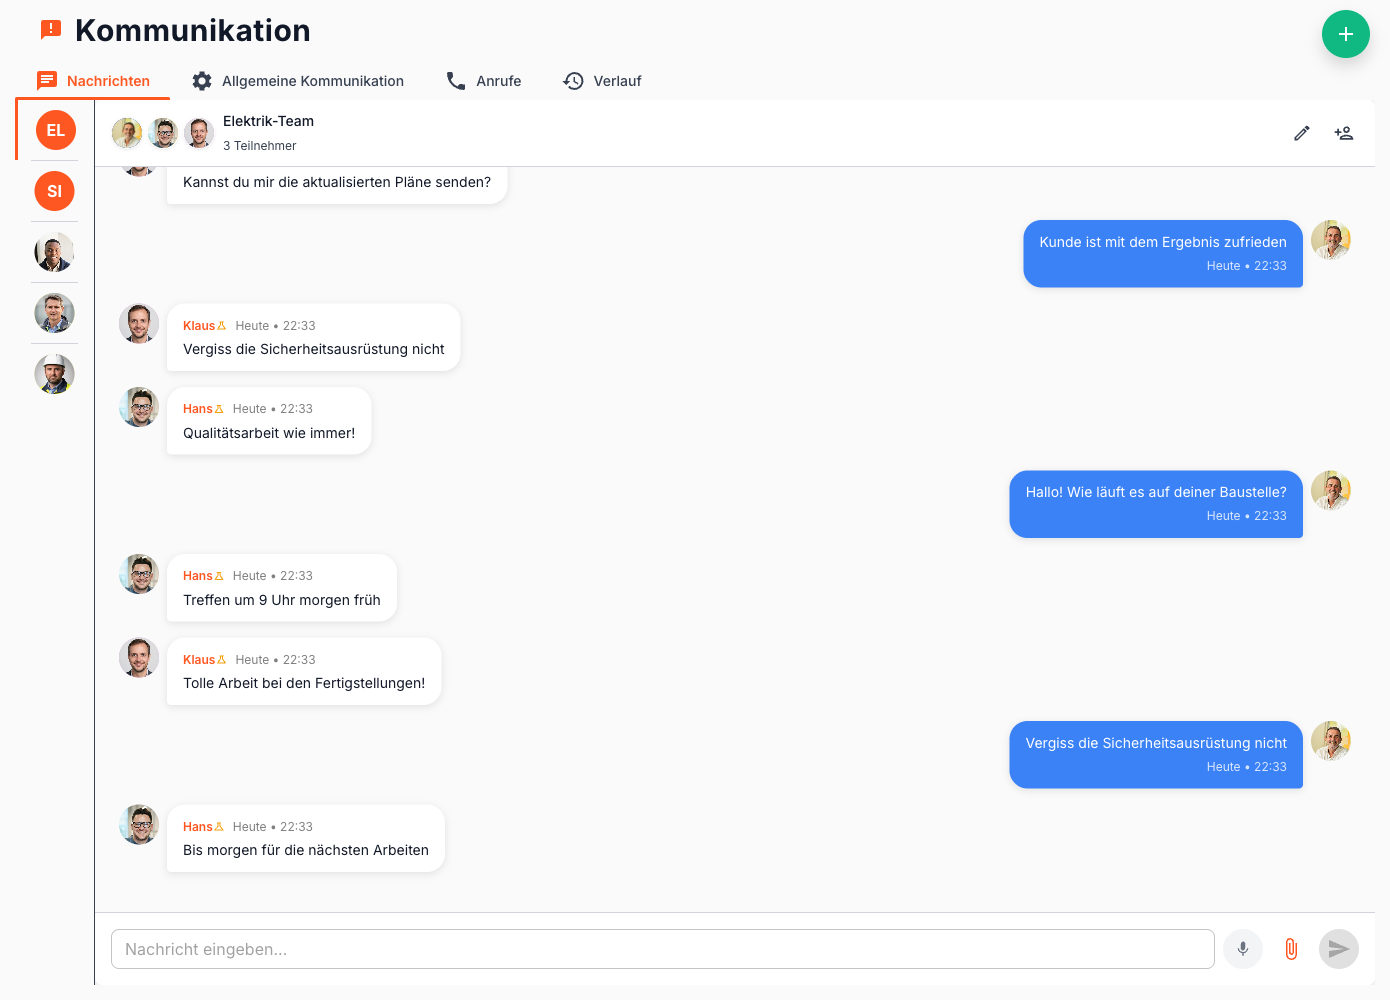Click the Nachricht eingeben input field
Image resolution: width=1390 pixels, height=1000 pixels.
[x=662, y=949]
